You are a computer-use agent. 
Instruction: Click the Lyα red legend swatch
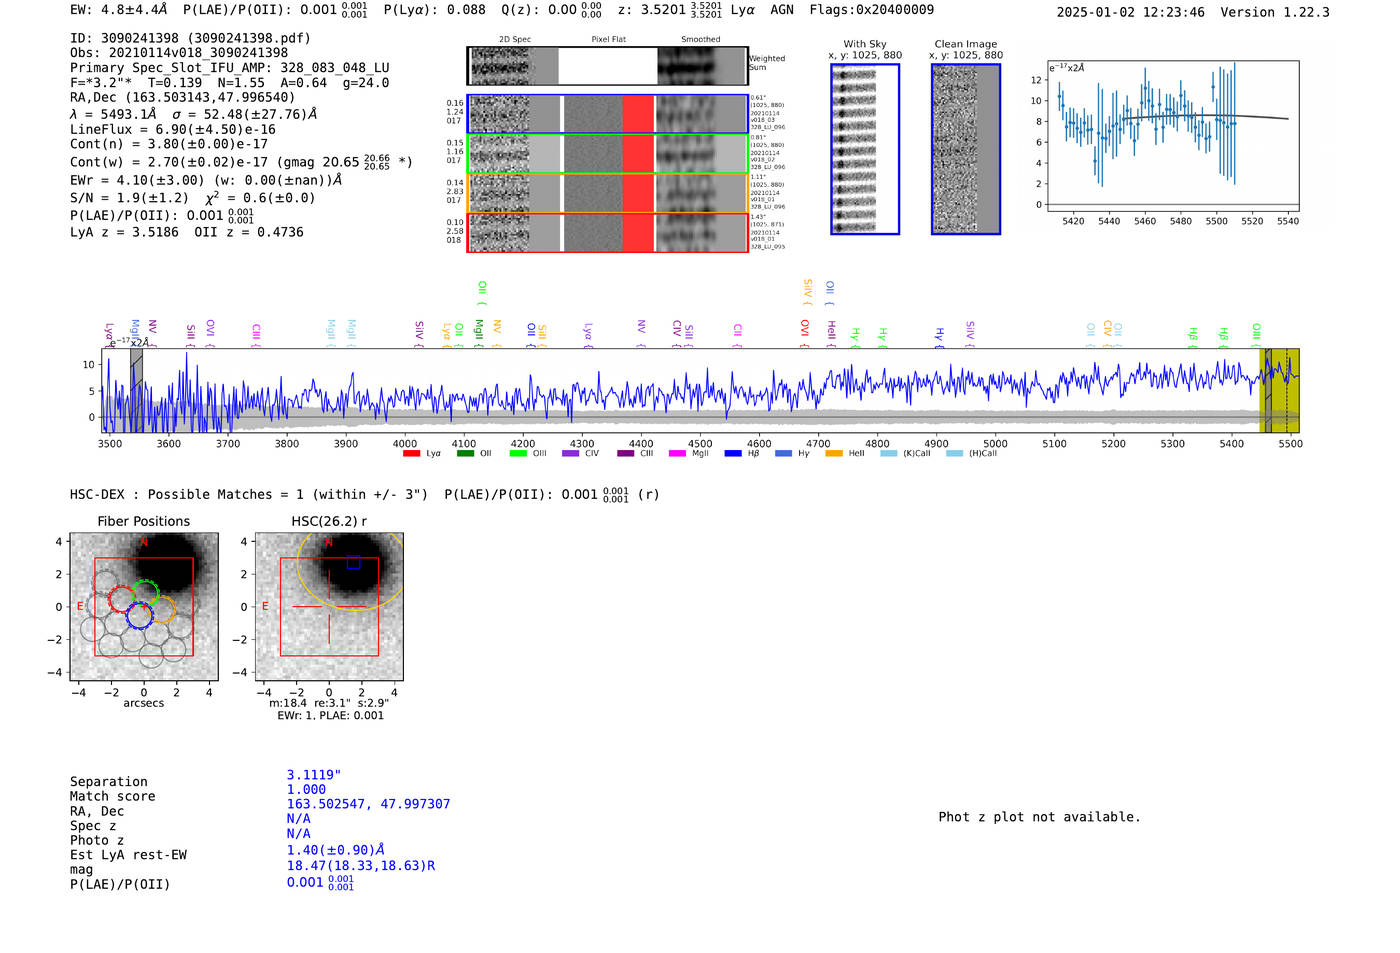coord(411,454)
